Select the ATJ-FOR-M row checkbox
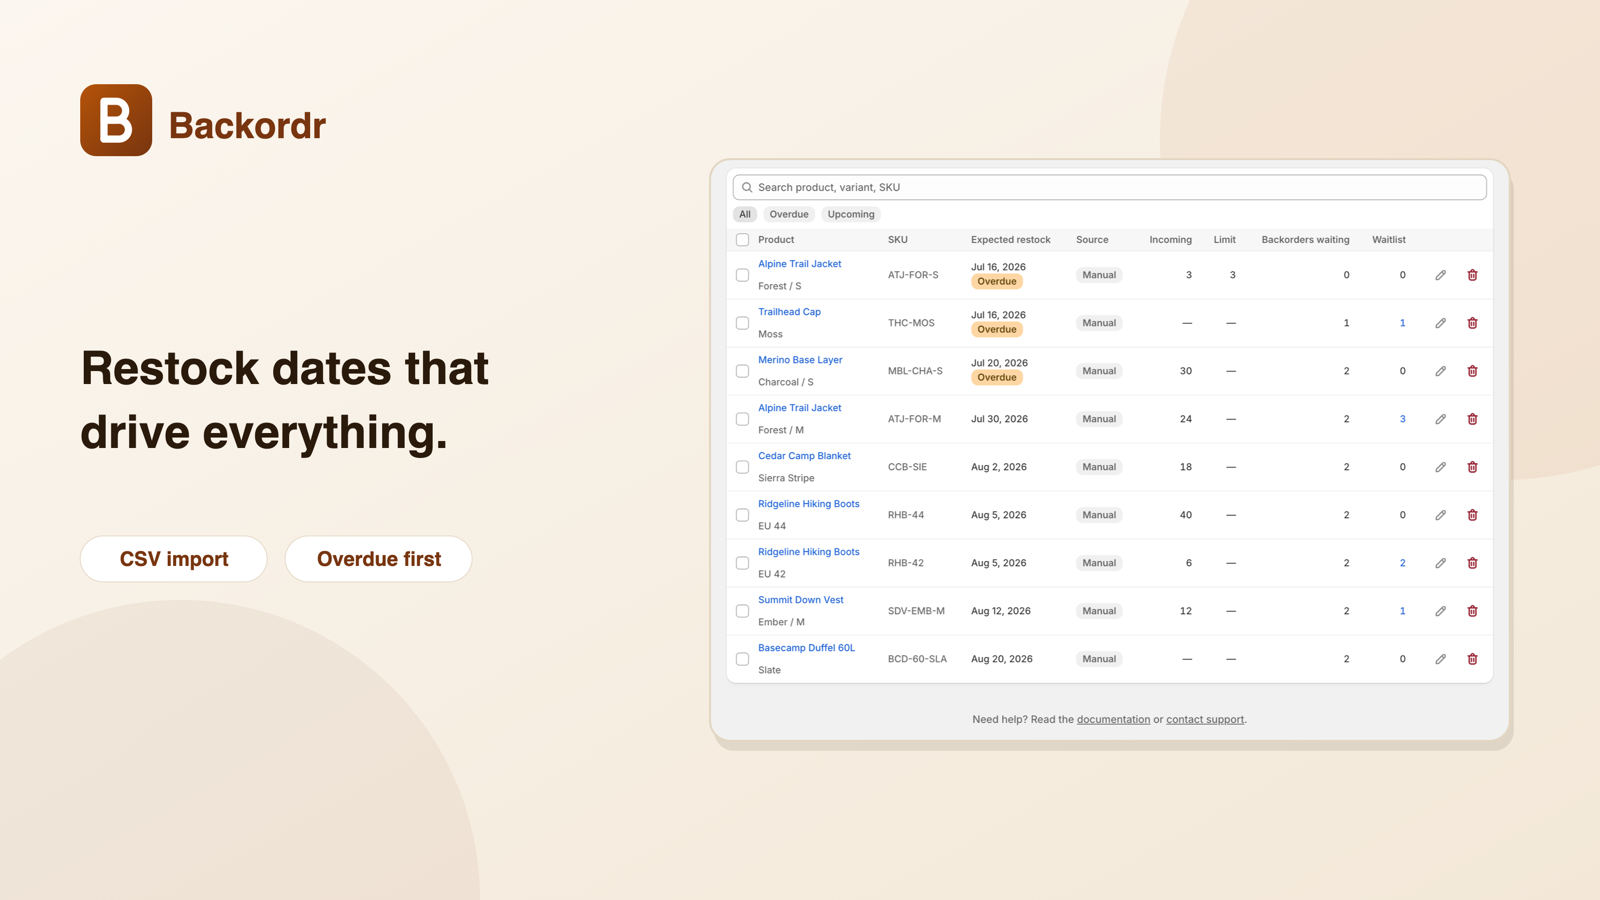Viewport: 1600px width, 900px height. pyautogui.click(x=742, y=419)
